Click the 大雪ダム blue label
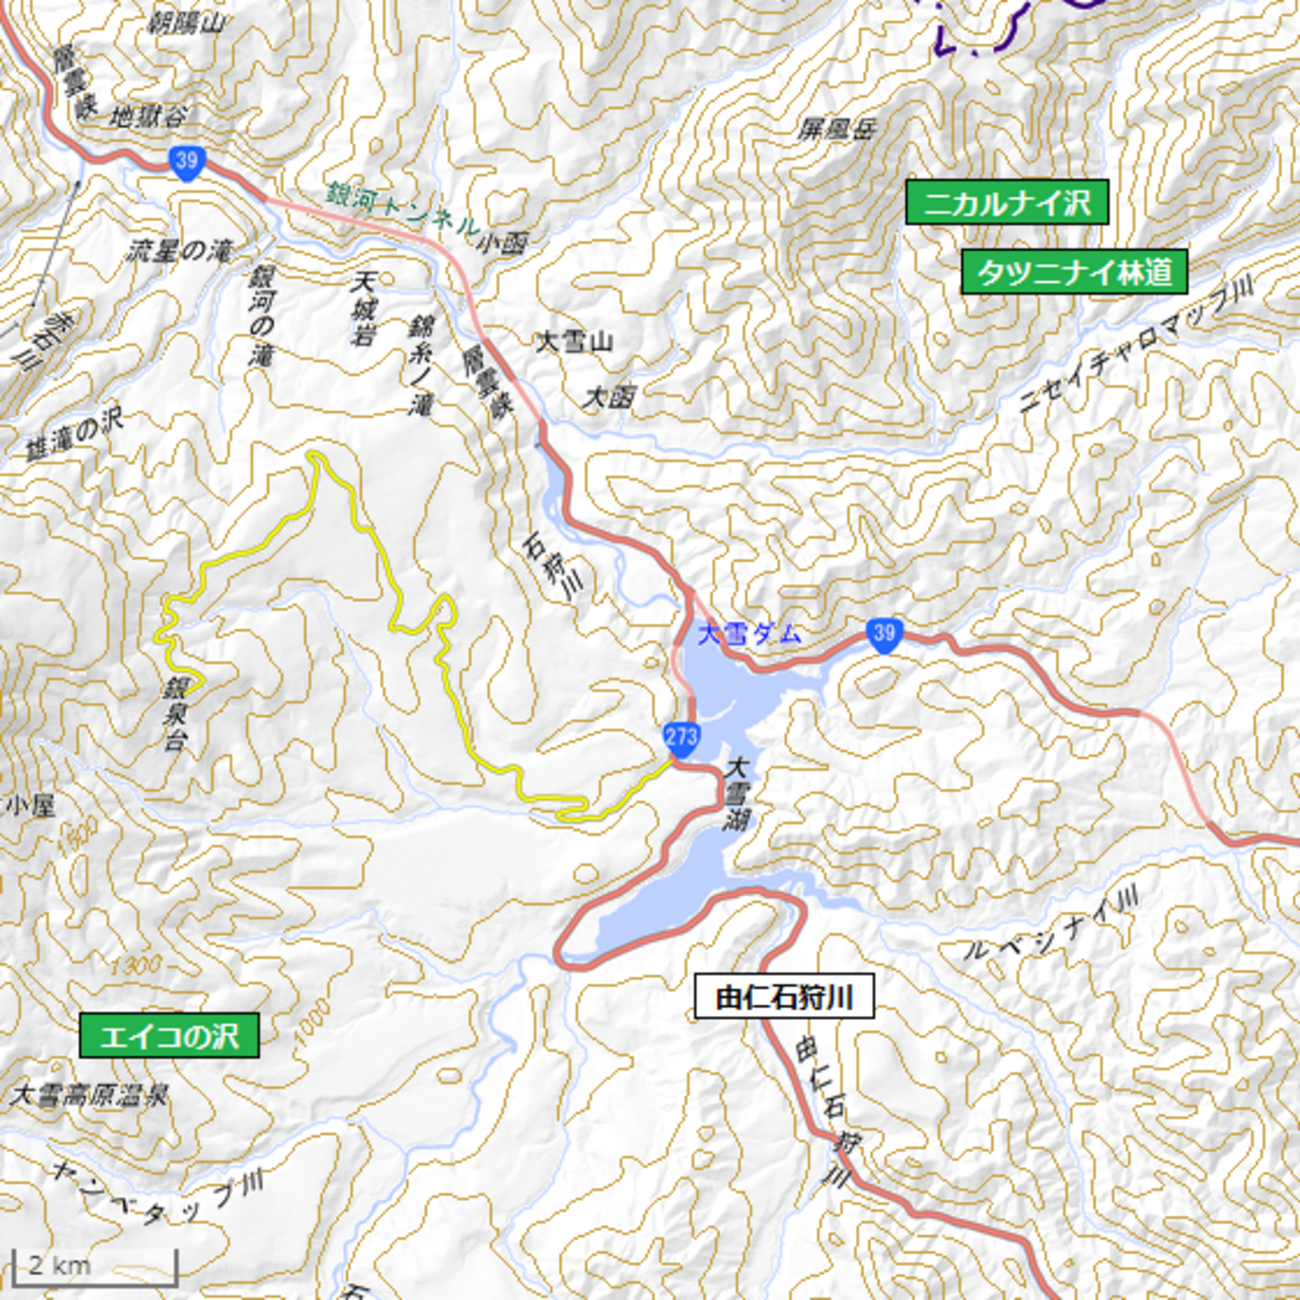This screenshot has height=1300, width=1300. coord(749,633)
